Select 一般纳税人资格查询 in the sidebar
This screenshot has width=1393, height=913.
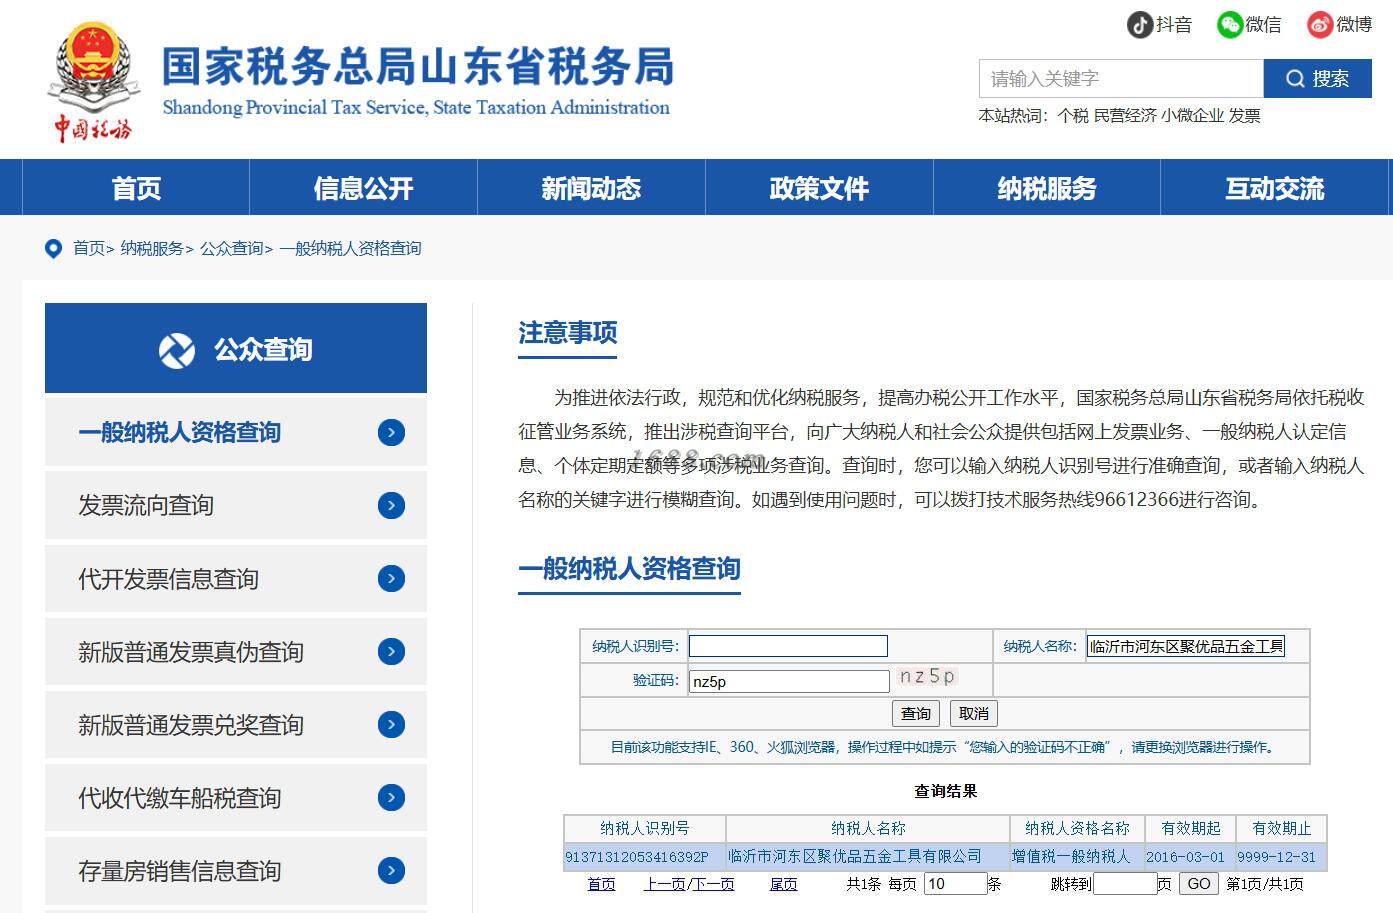236,432
